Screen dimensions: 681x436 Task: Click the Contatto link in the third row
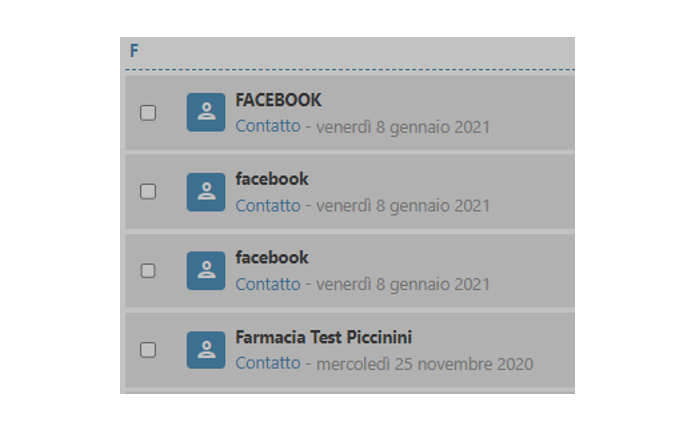pyautogui.click(x=267, y=285)
